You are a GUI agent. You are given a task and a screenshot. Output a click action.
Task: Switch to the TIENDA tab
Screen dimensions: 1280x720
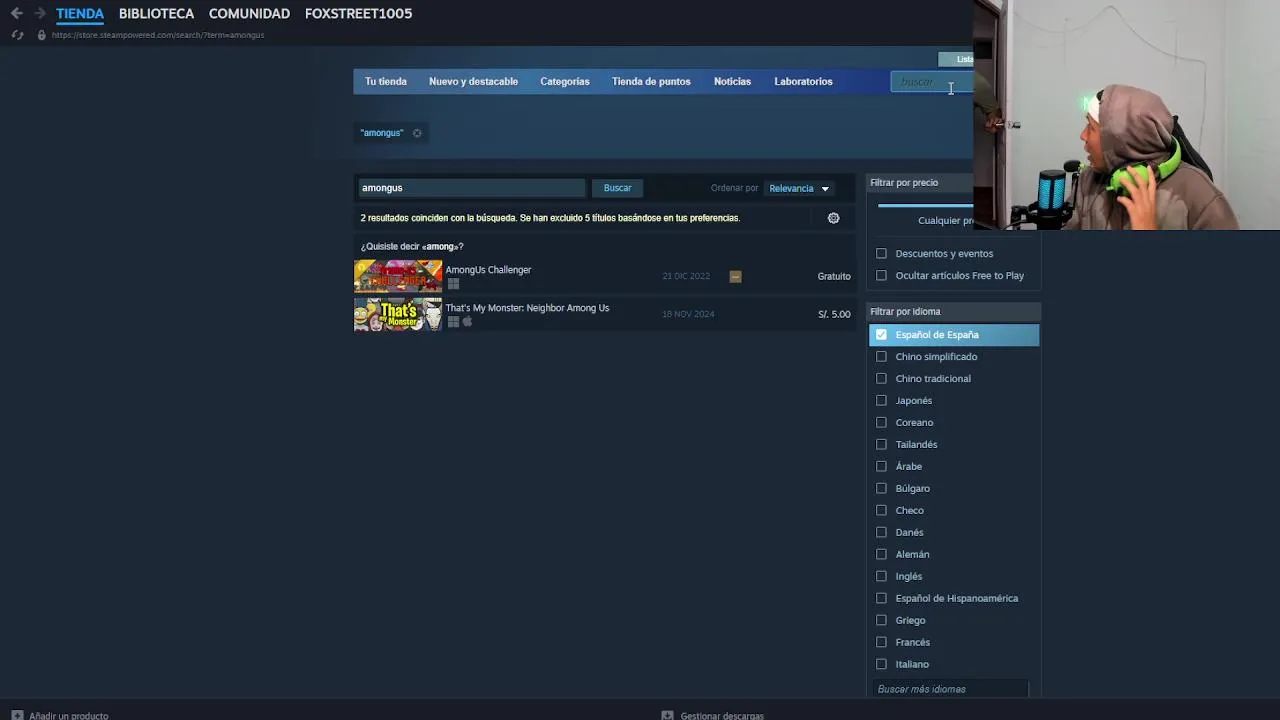click(80, 14)
